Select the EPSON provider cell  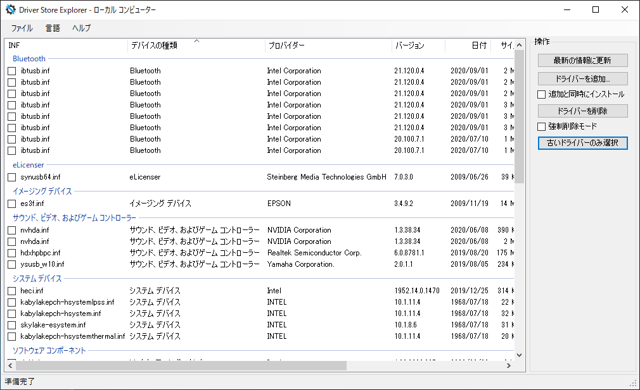[x=279, y=204]
